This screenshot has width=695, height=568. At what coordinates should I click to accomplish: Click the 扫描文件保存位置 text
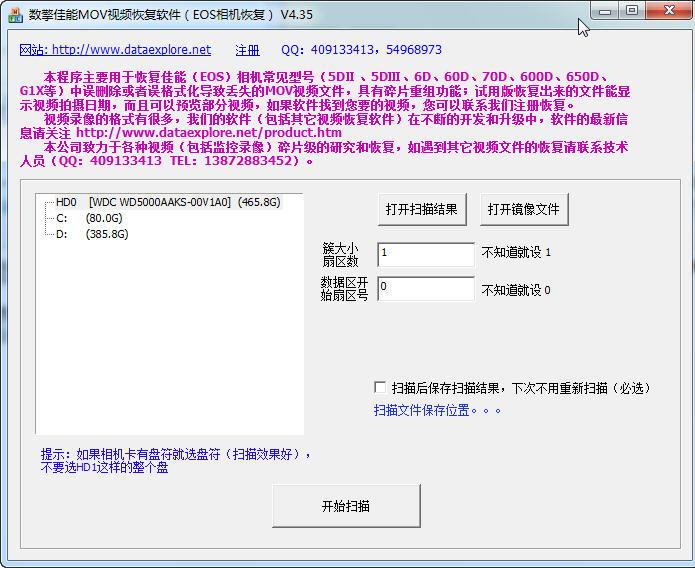[437, 410]
